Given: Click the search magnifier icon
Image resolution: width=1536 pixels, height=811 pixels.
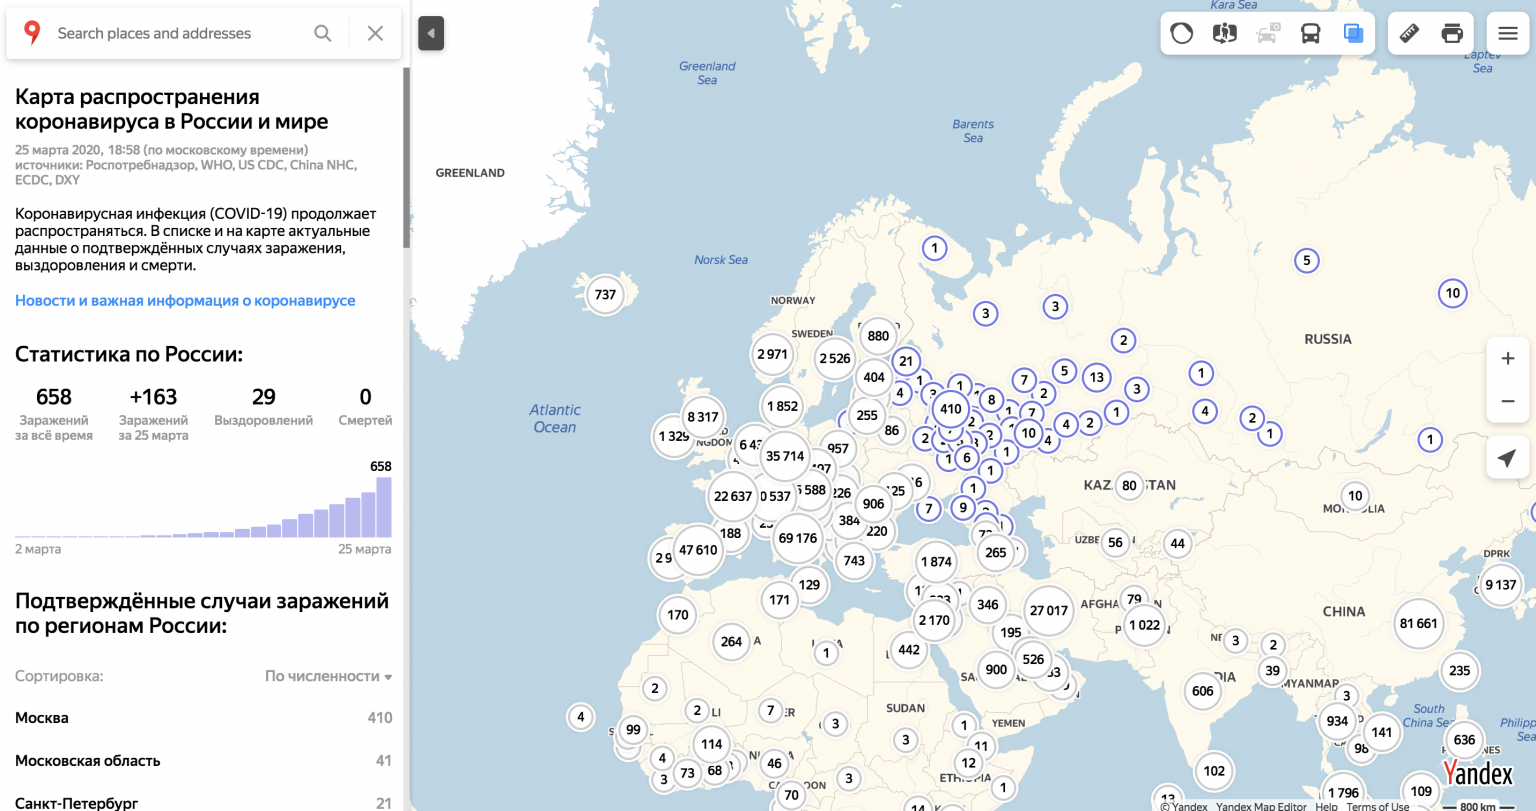Looking at the screenshot, I should click(x=323, y=33).
